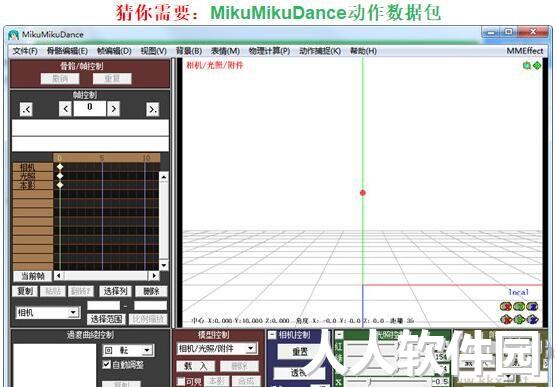The image size is (556, 387).
Task: Click the 选择列 button
Action: click(115, 291)
